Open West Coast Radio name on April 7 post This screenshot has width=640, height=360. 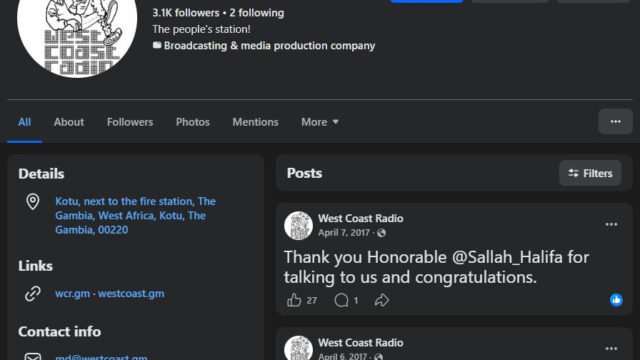361,218
